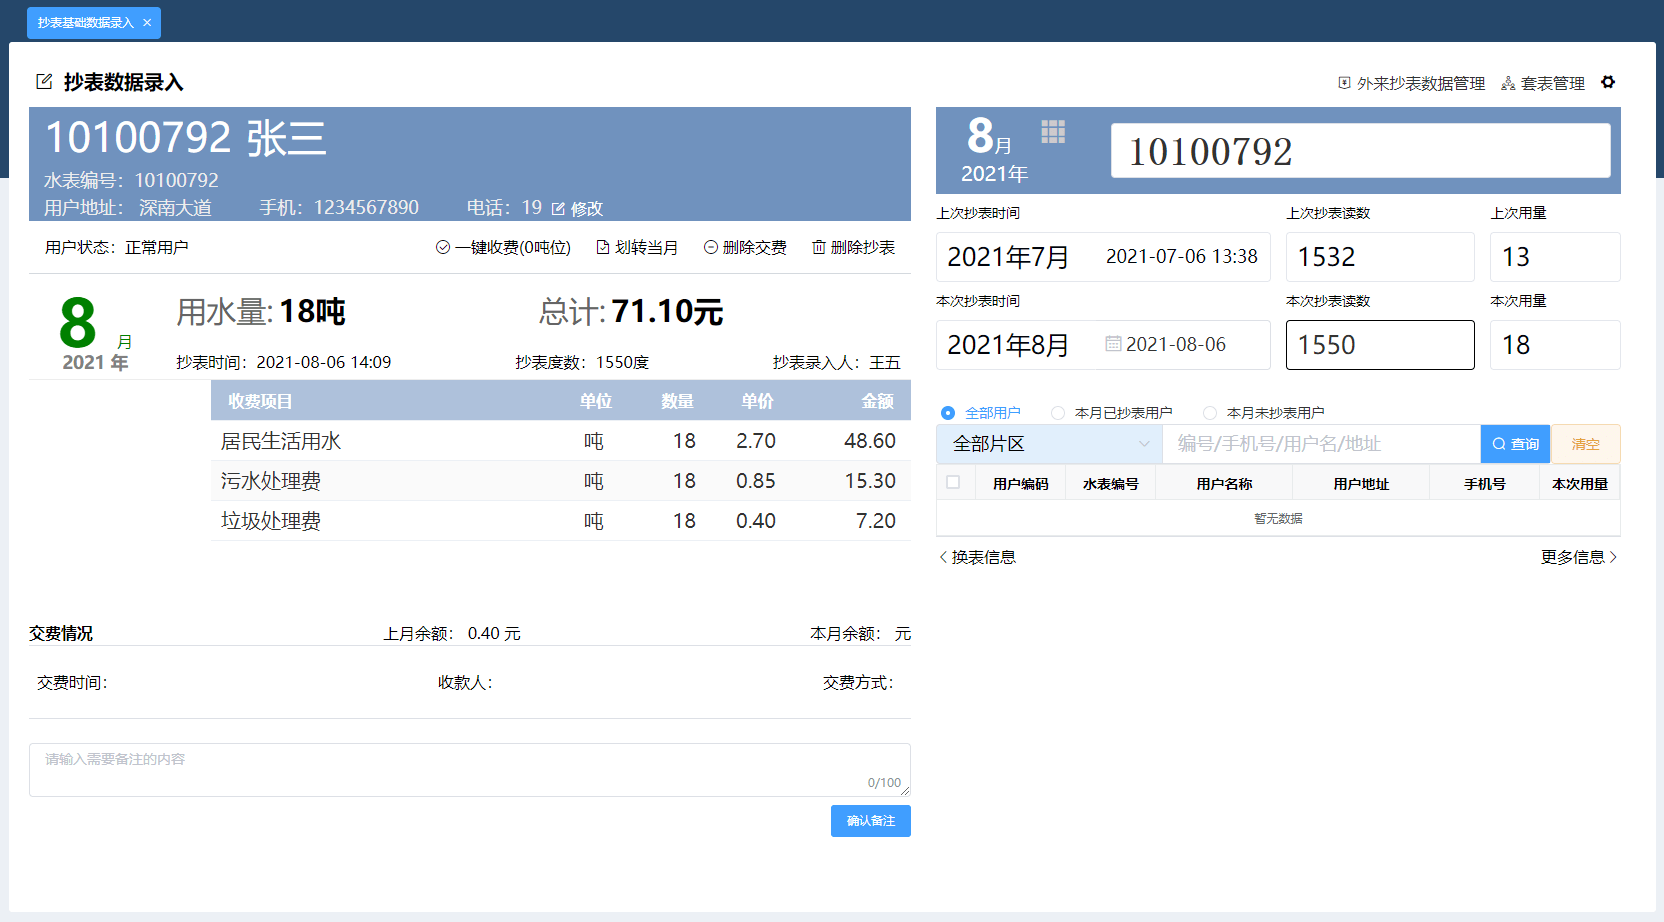Click the pencil icon next to 修改
This screenshot has height=922, width=1664.
point(557,208)
